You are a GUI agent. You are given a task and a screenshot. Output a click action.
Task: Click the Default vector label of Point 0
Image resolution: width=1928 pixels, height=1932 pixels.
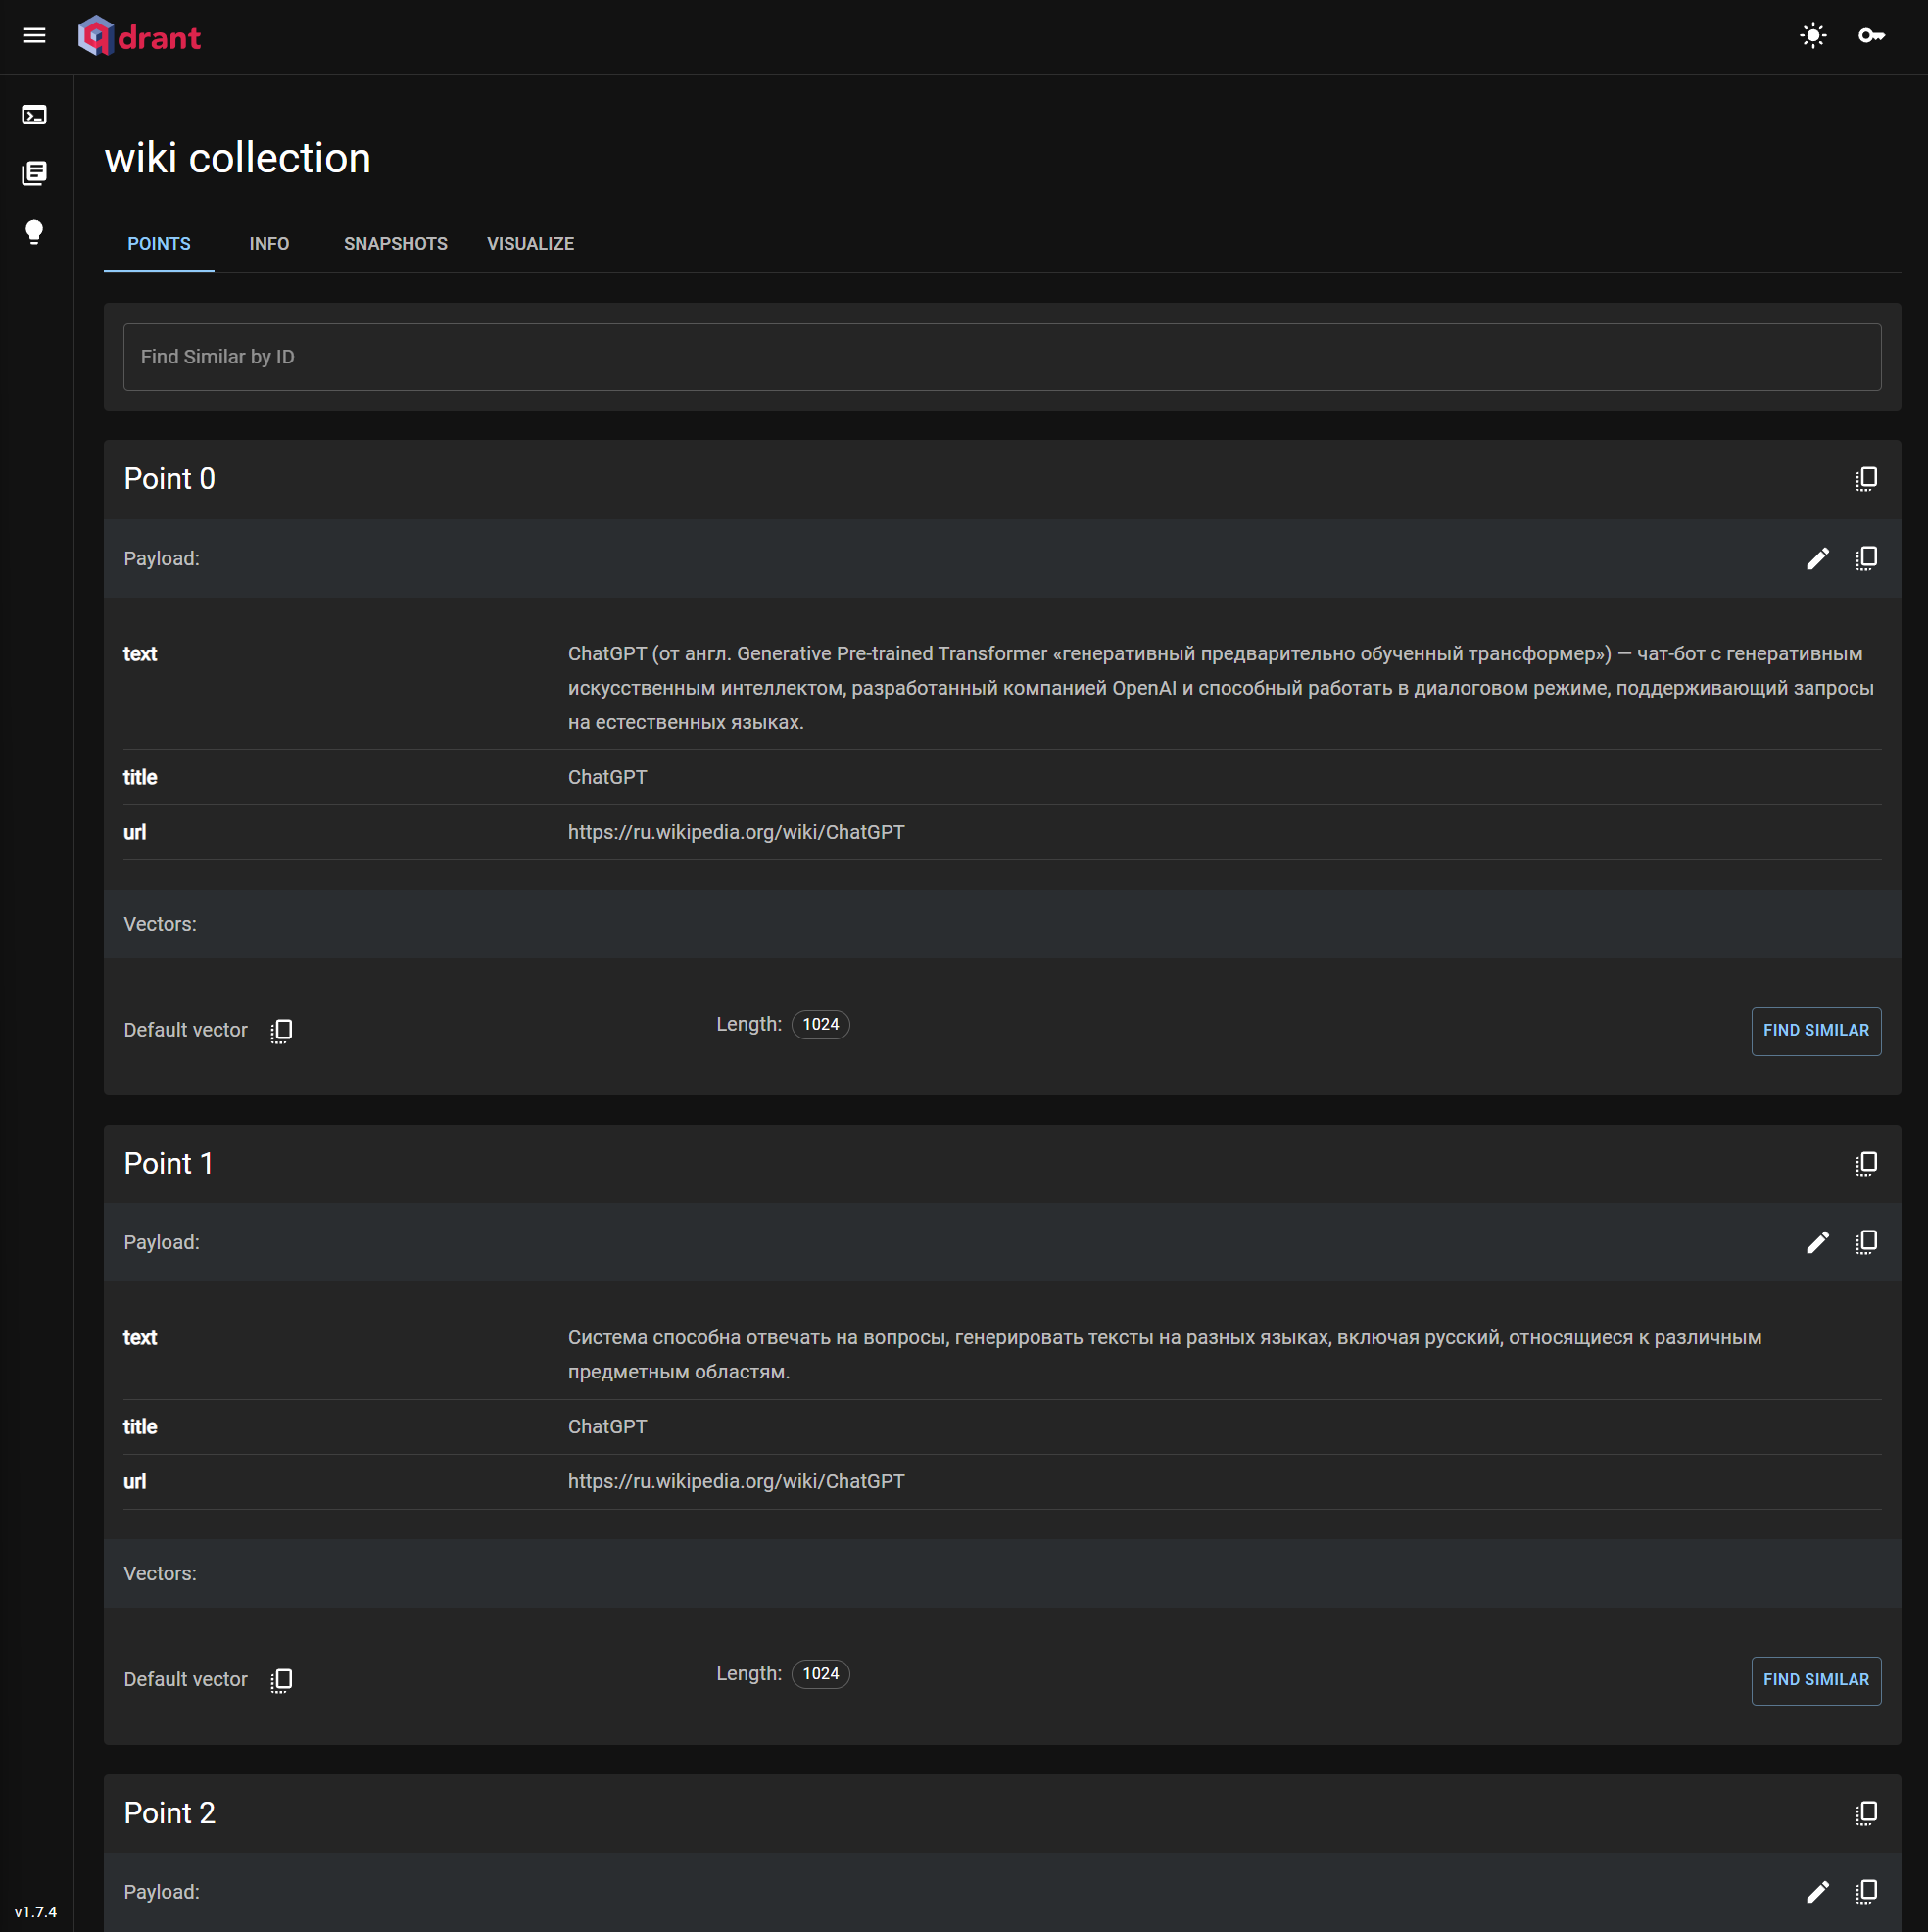(x=185, y=1030)
